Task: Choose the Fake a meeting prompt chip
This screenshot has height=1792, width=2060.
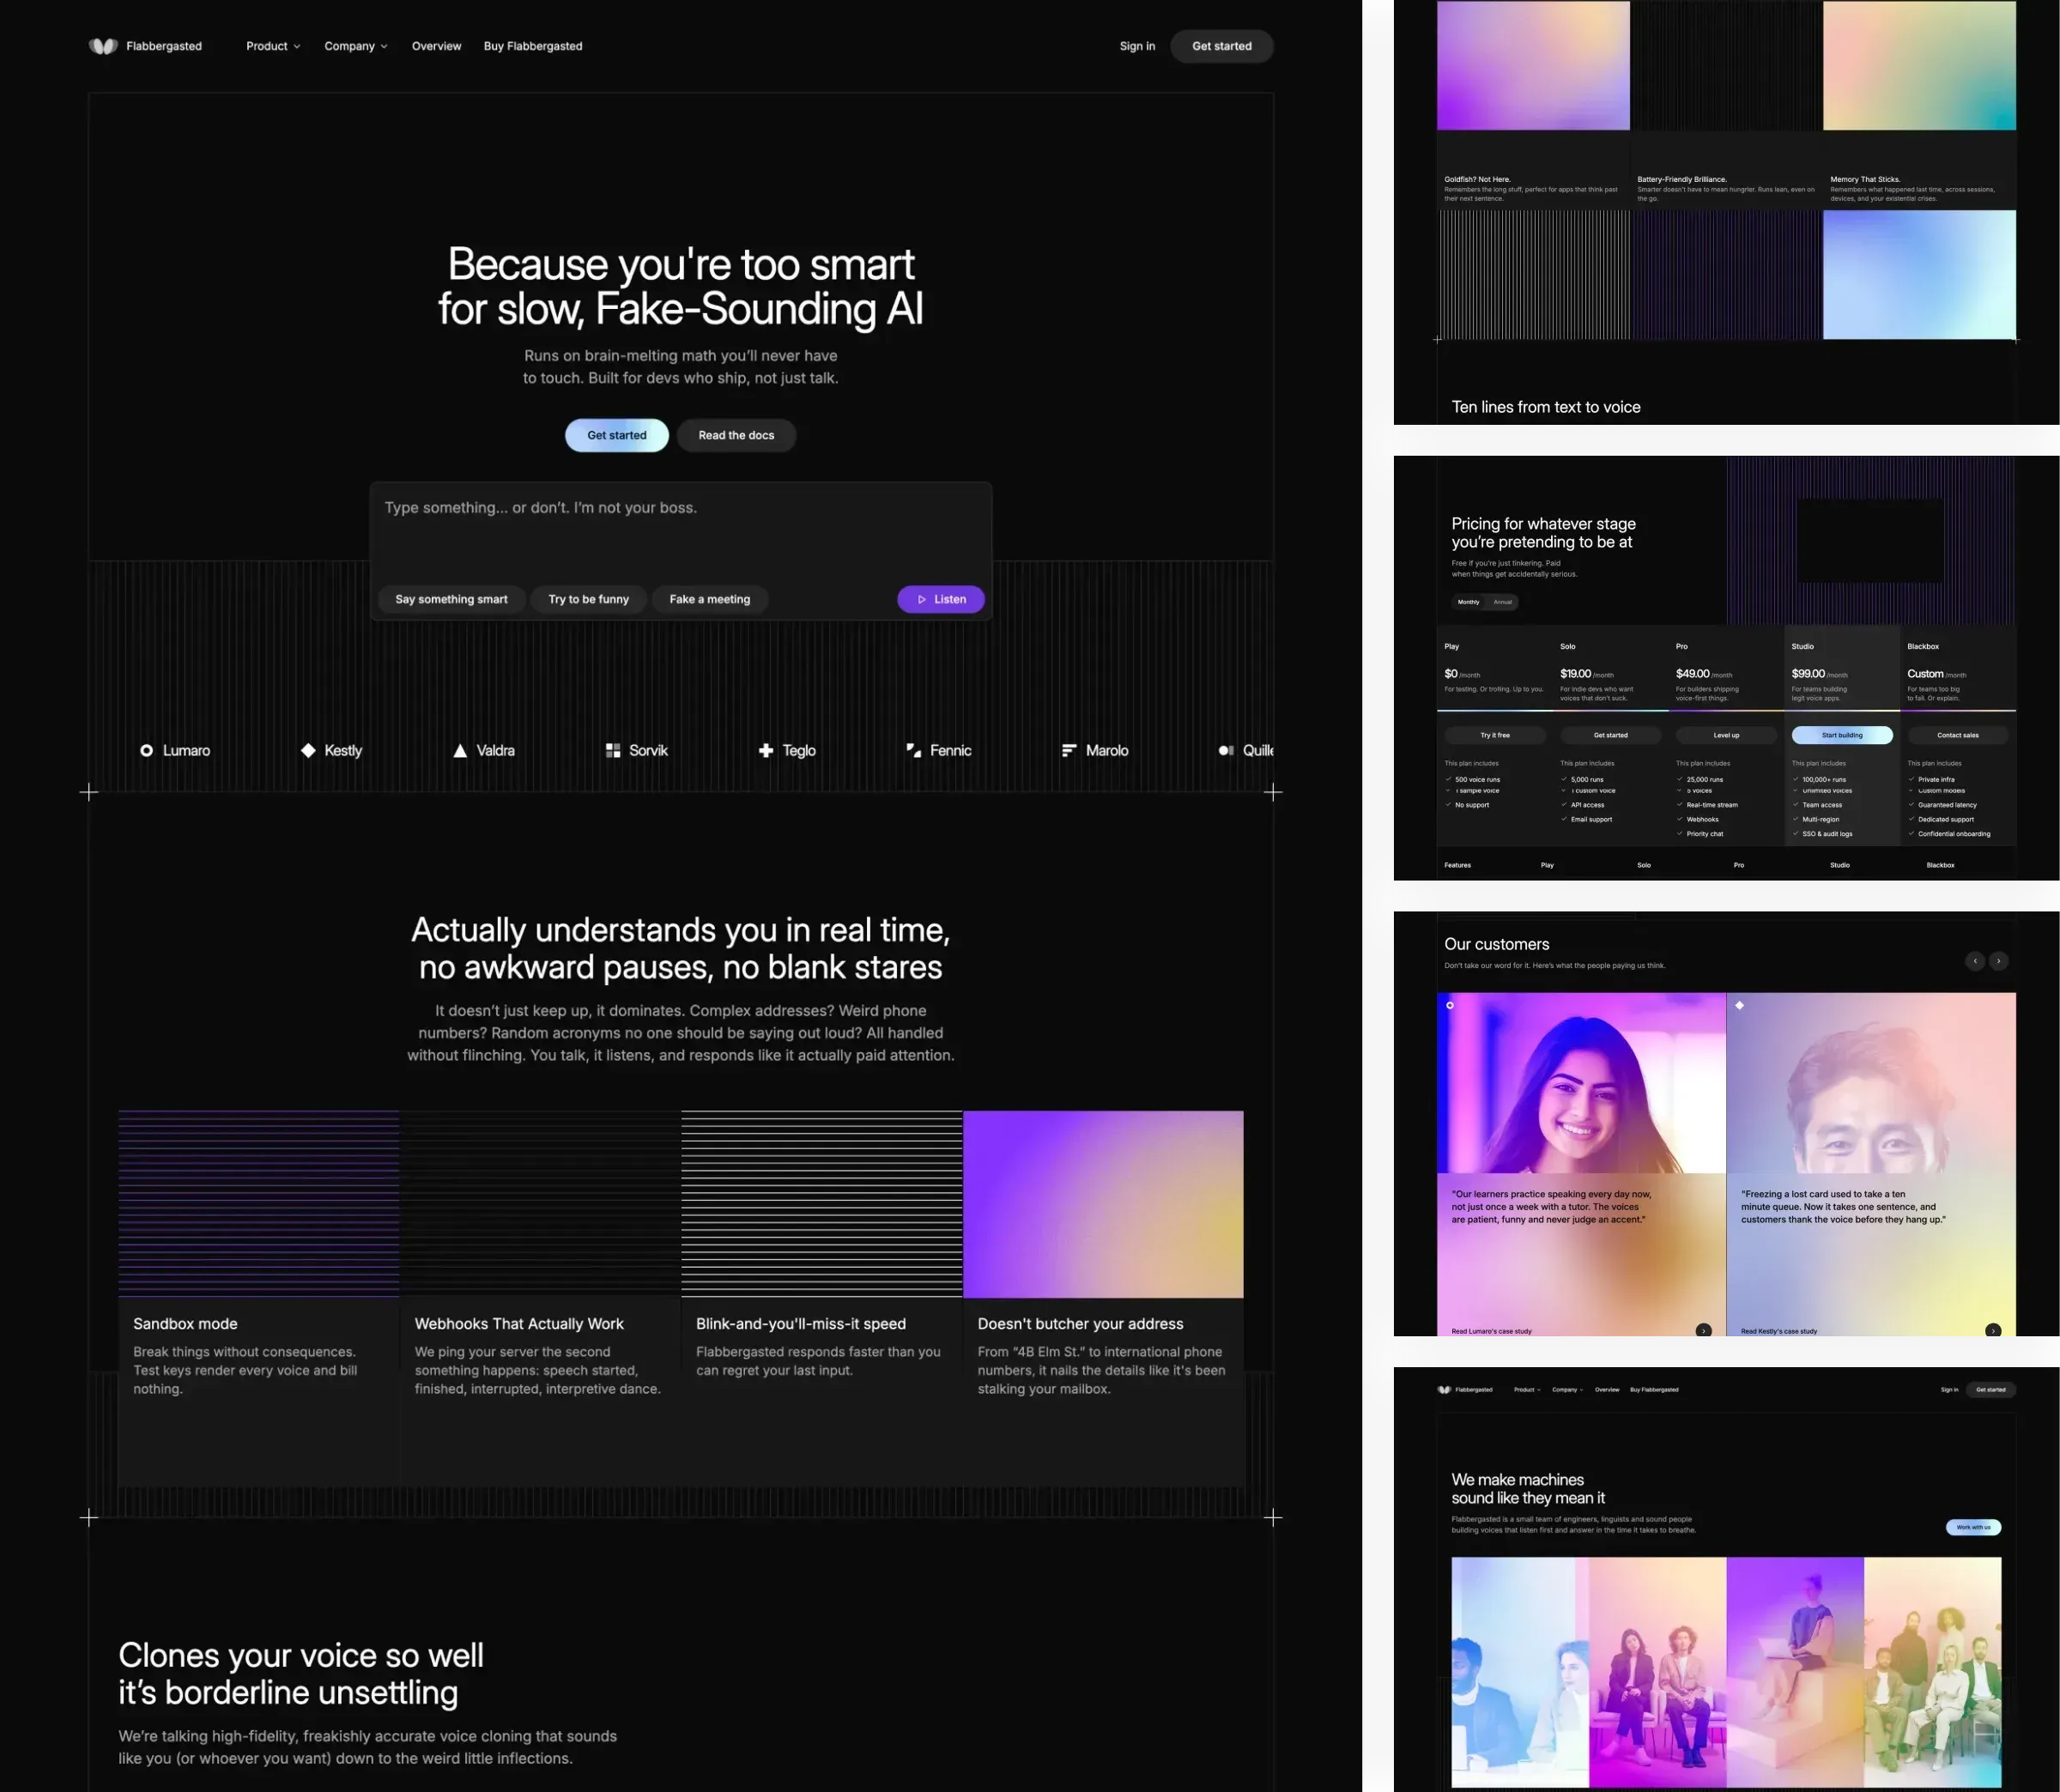Action: (x=709, y=599)
